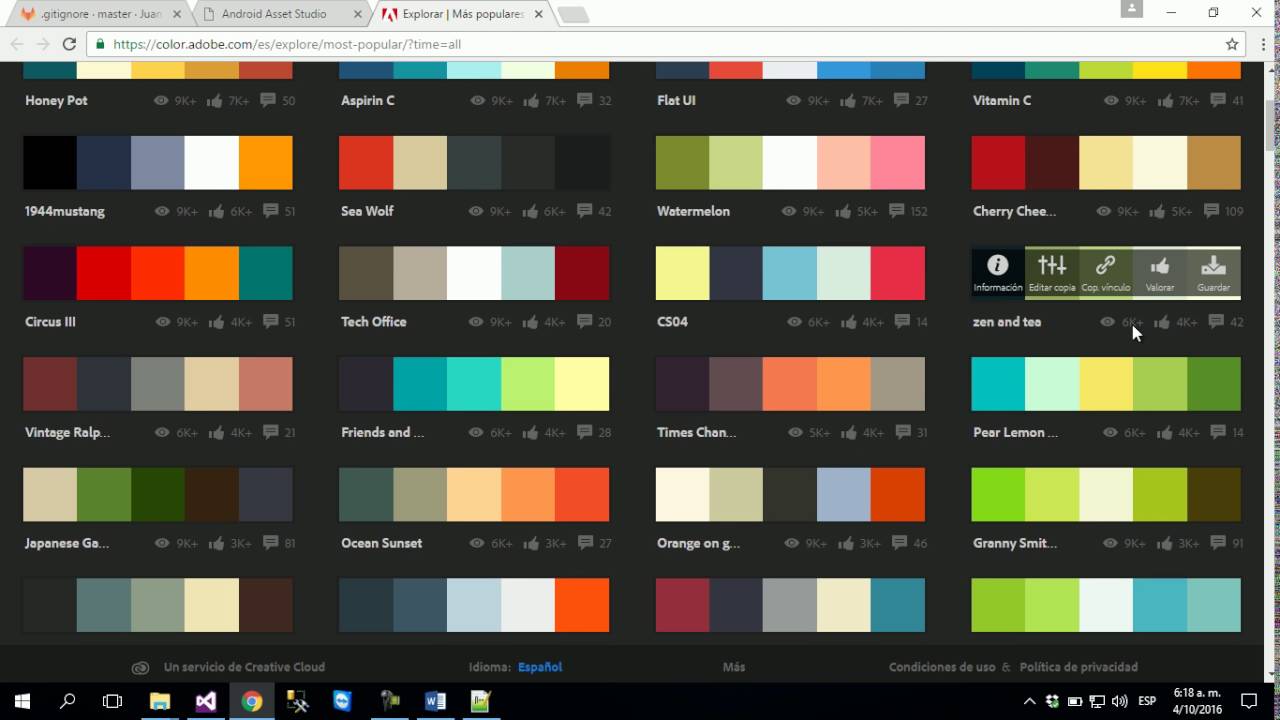Pick the teal swatch in Circus III

pyautogui.click(x=266, y=273)
